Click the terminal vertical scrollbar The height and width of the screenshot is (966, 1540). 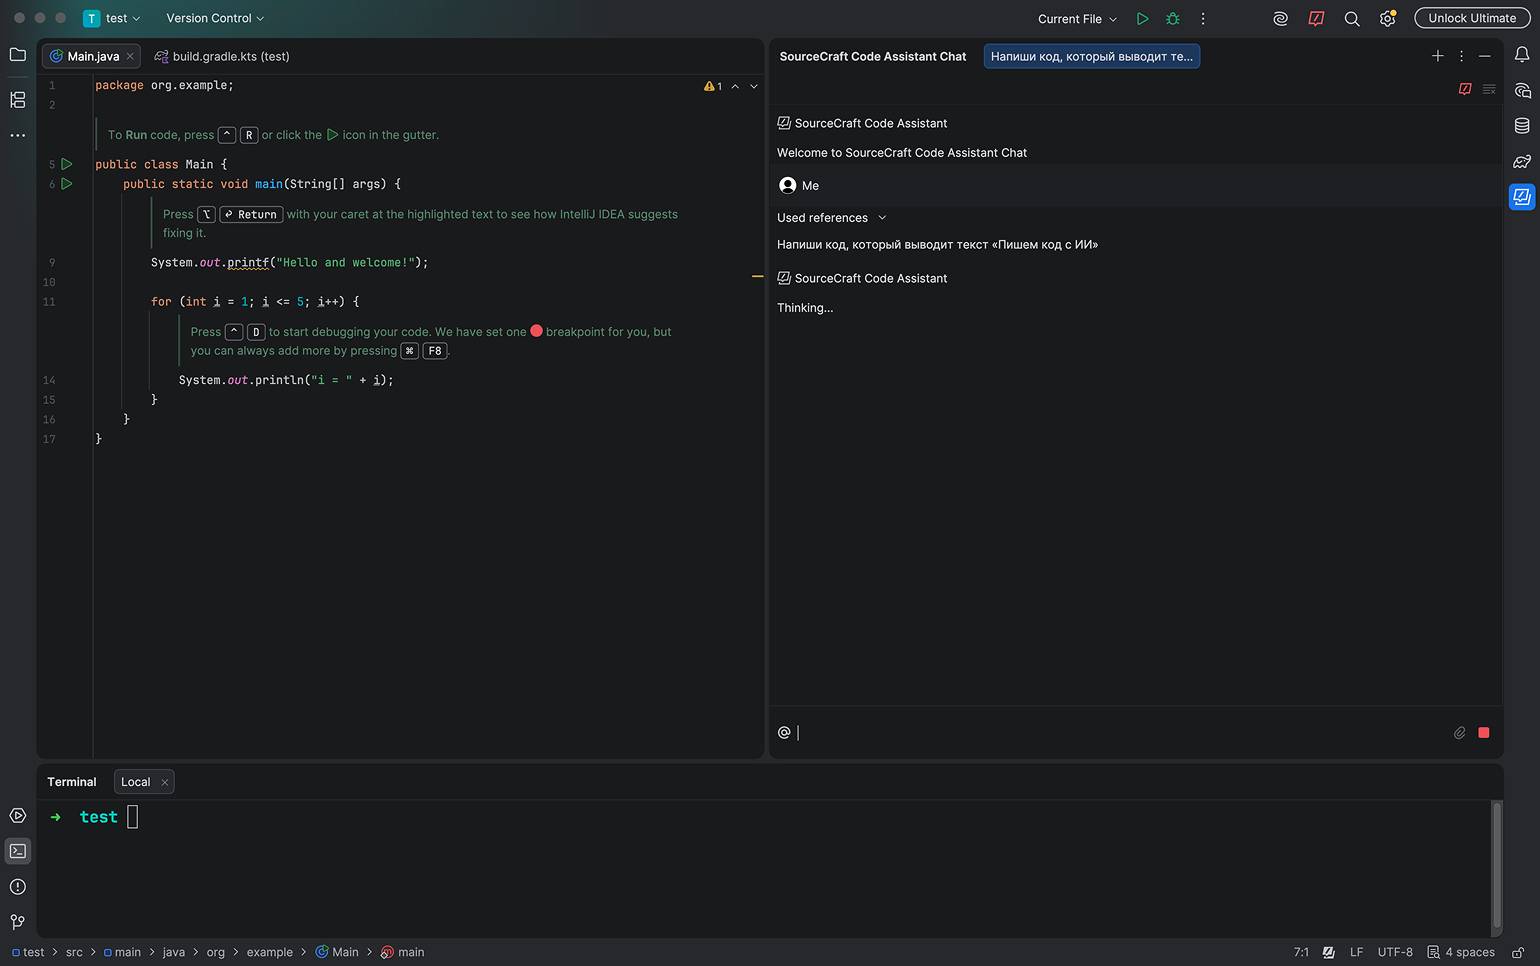click(1497, 865)
